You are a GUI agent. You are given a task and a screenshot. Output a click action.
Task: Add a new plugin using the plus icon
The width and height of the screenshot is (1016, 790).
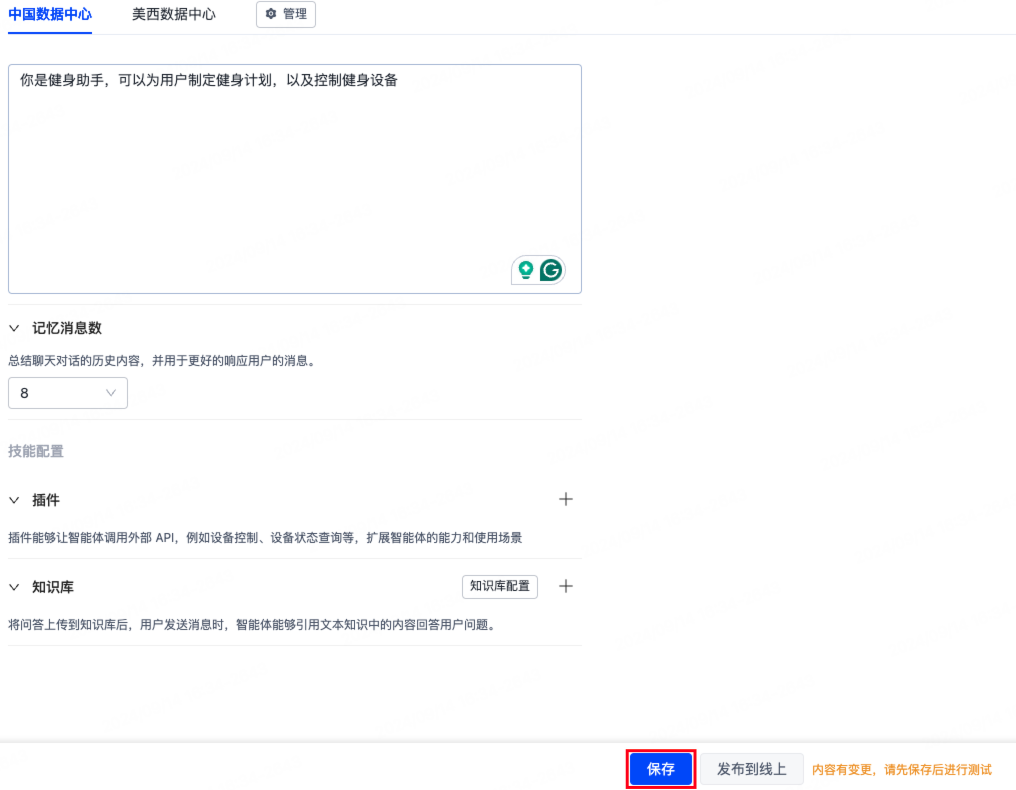(566, 499)
